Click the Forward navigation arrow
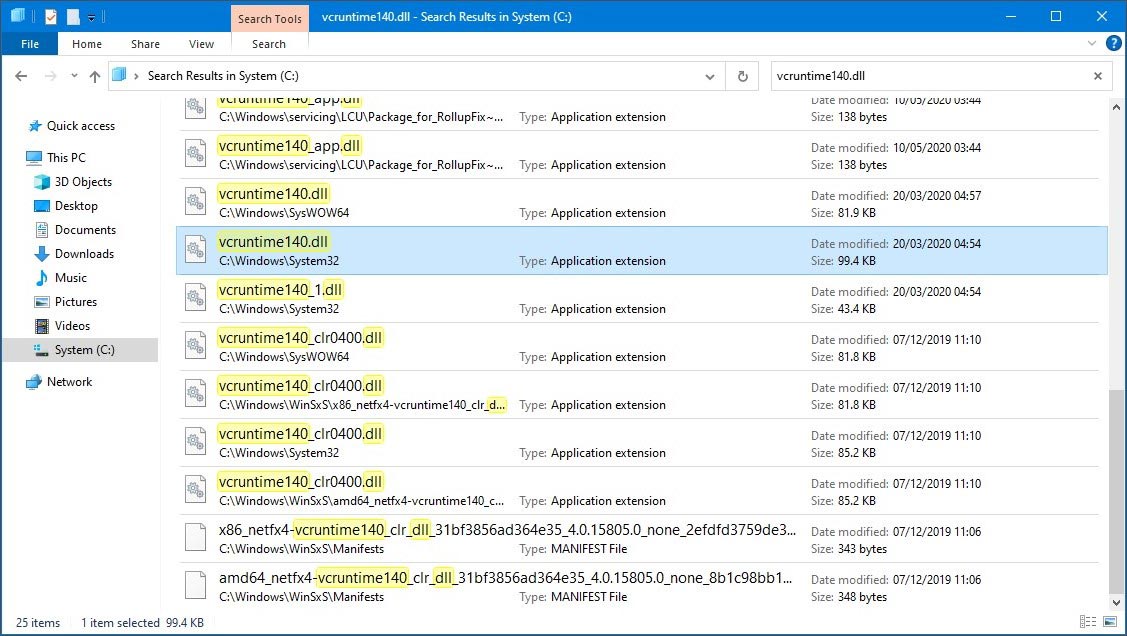Viewport: 1127px width, 636px height. tap(50, 75)
